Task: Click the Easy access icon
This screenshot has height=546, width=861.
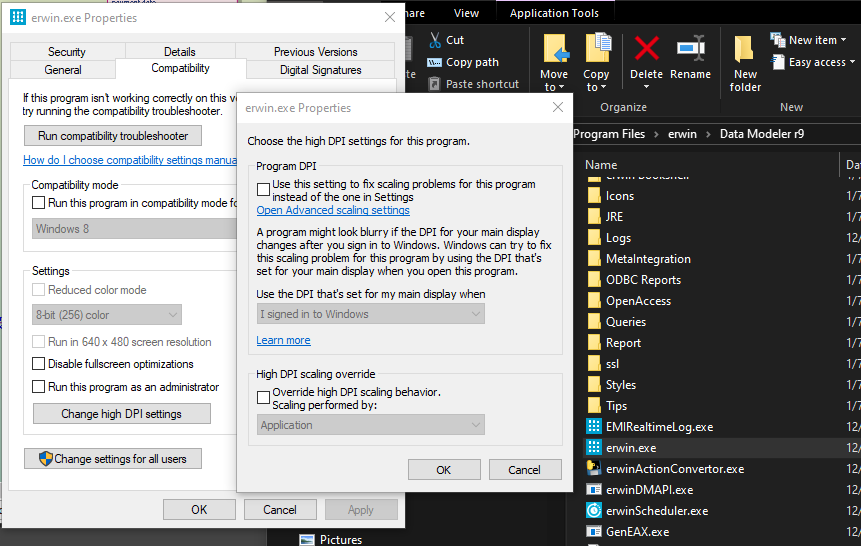Action: click(778, 62)
